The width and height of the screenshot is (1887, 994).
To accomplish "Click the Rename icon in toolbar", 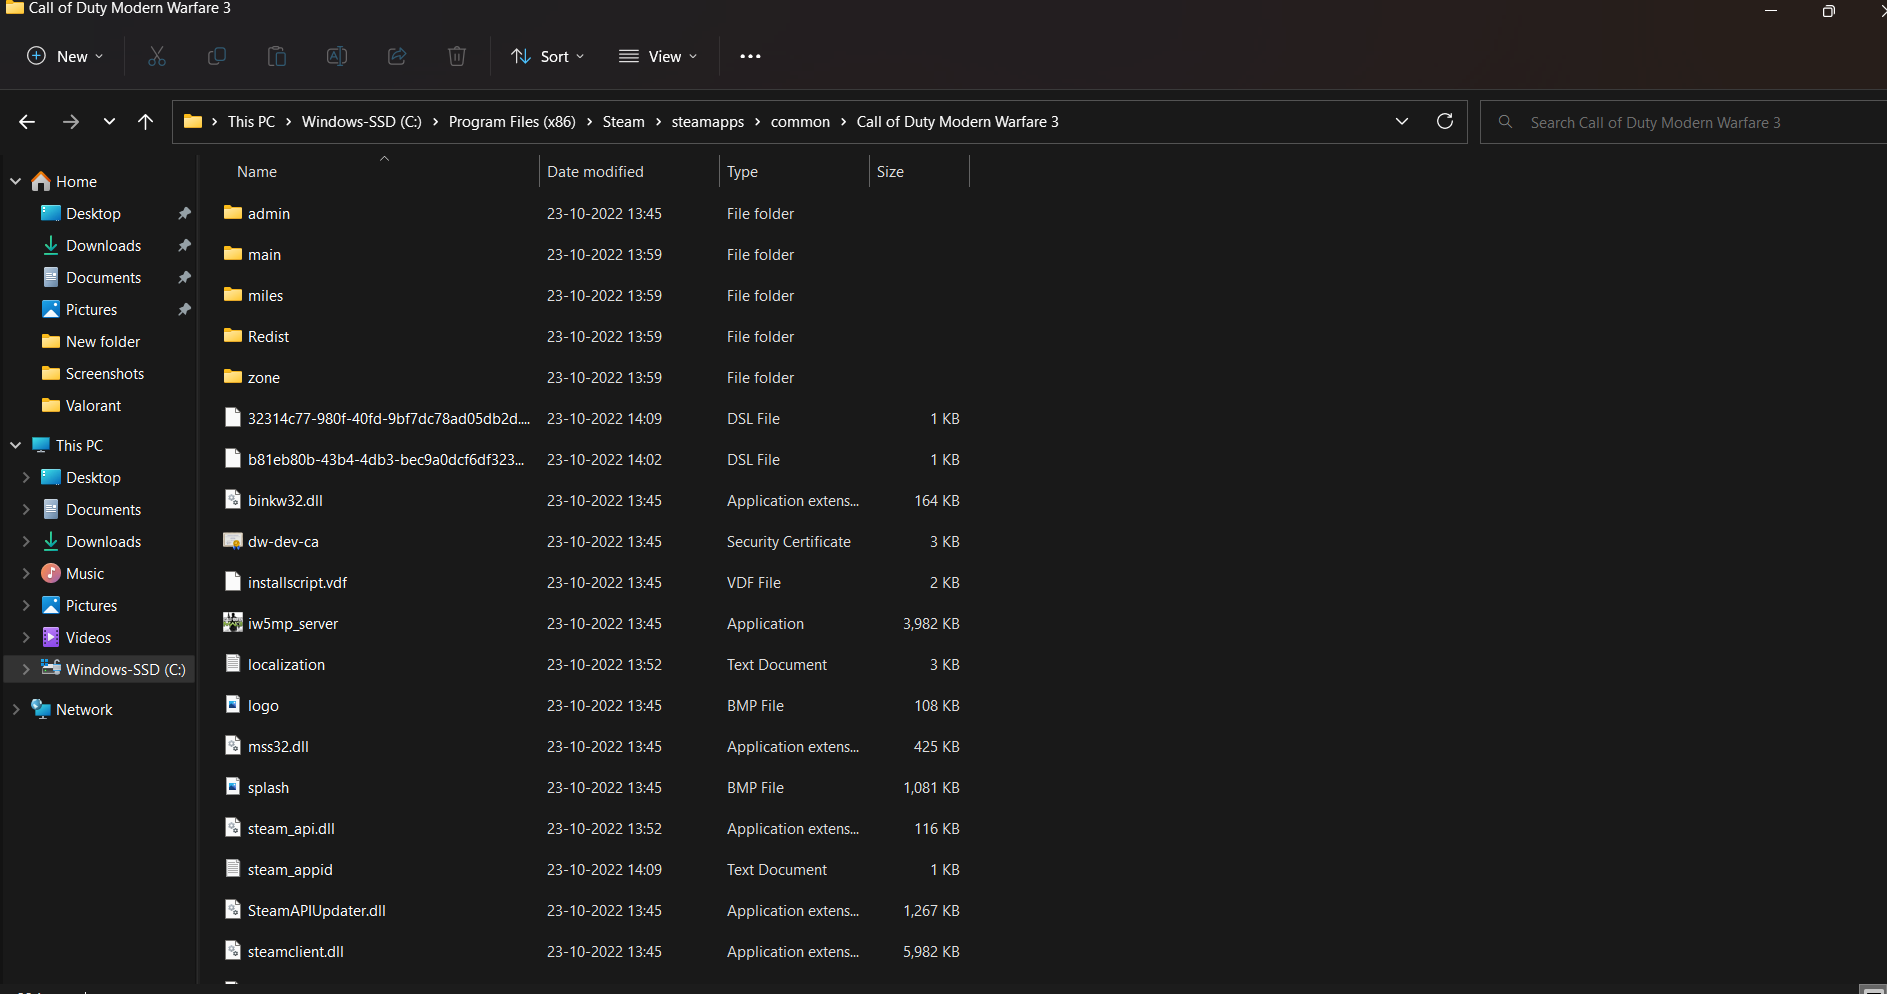I will pos(337,56).
